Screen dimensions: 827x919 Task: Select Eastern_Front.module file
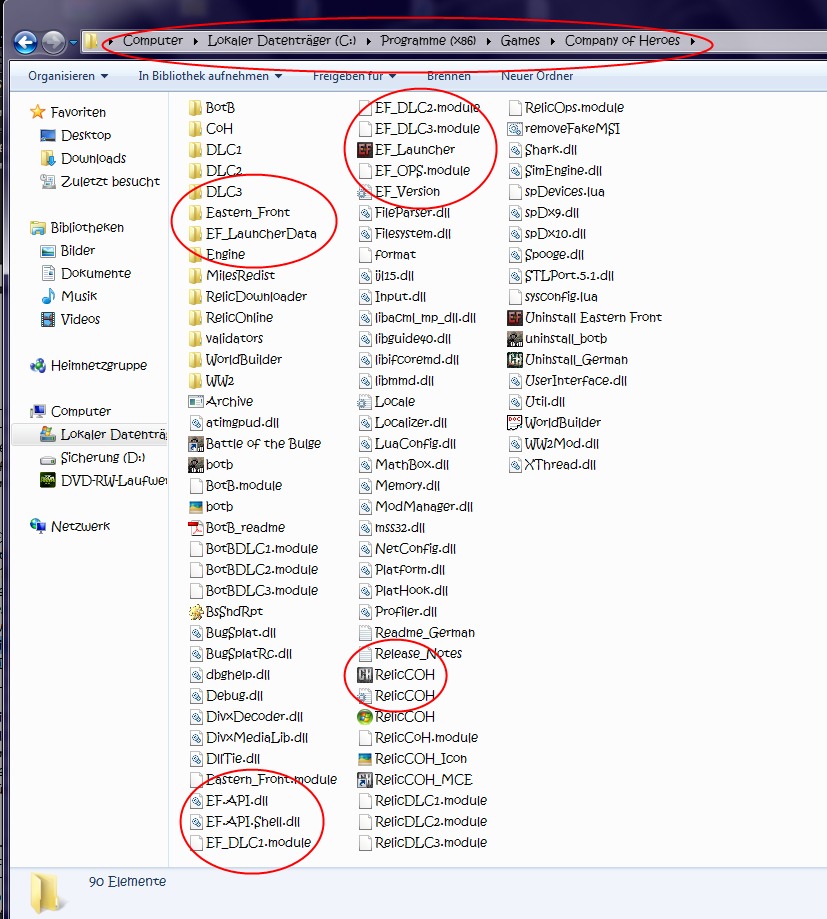click(263, 780)
